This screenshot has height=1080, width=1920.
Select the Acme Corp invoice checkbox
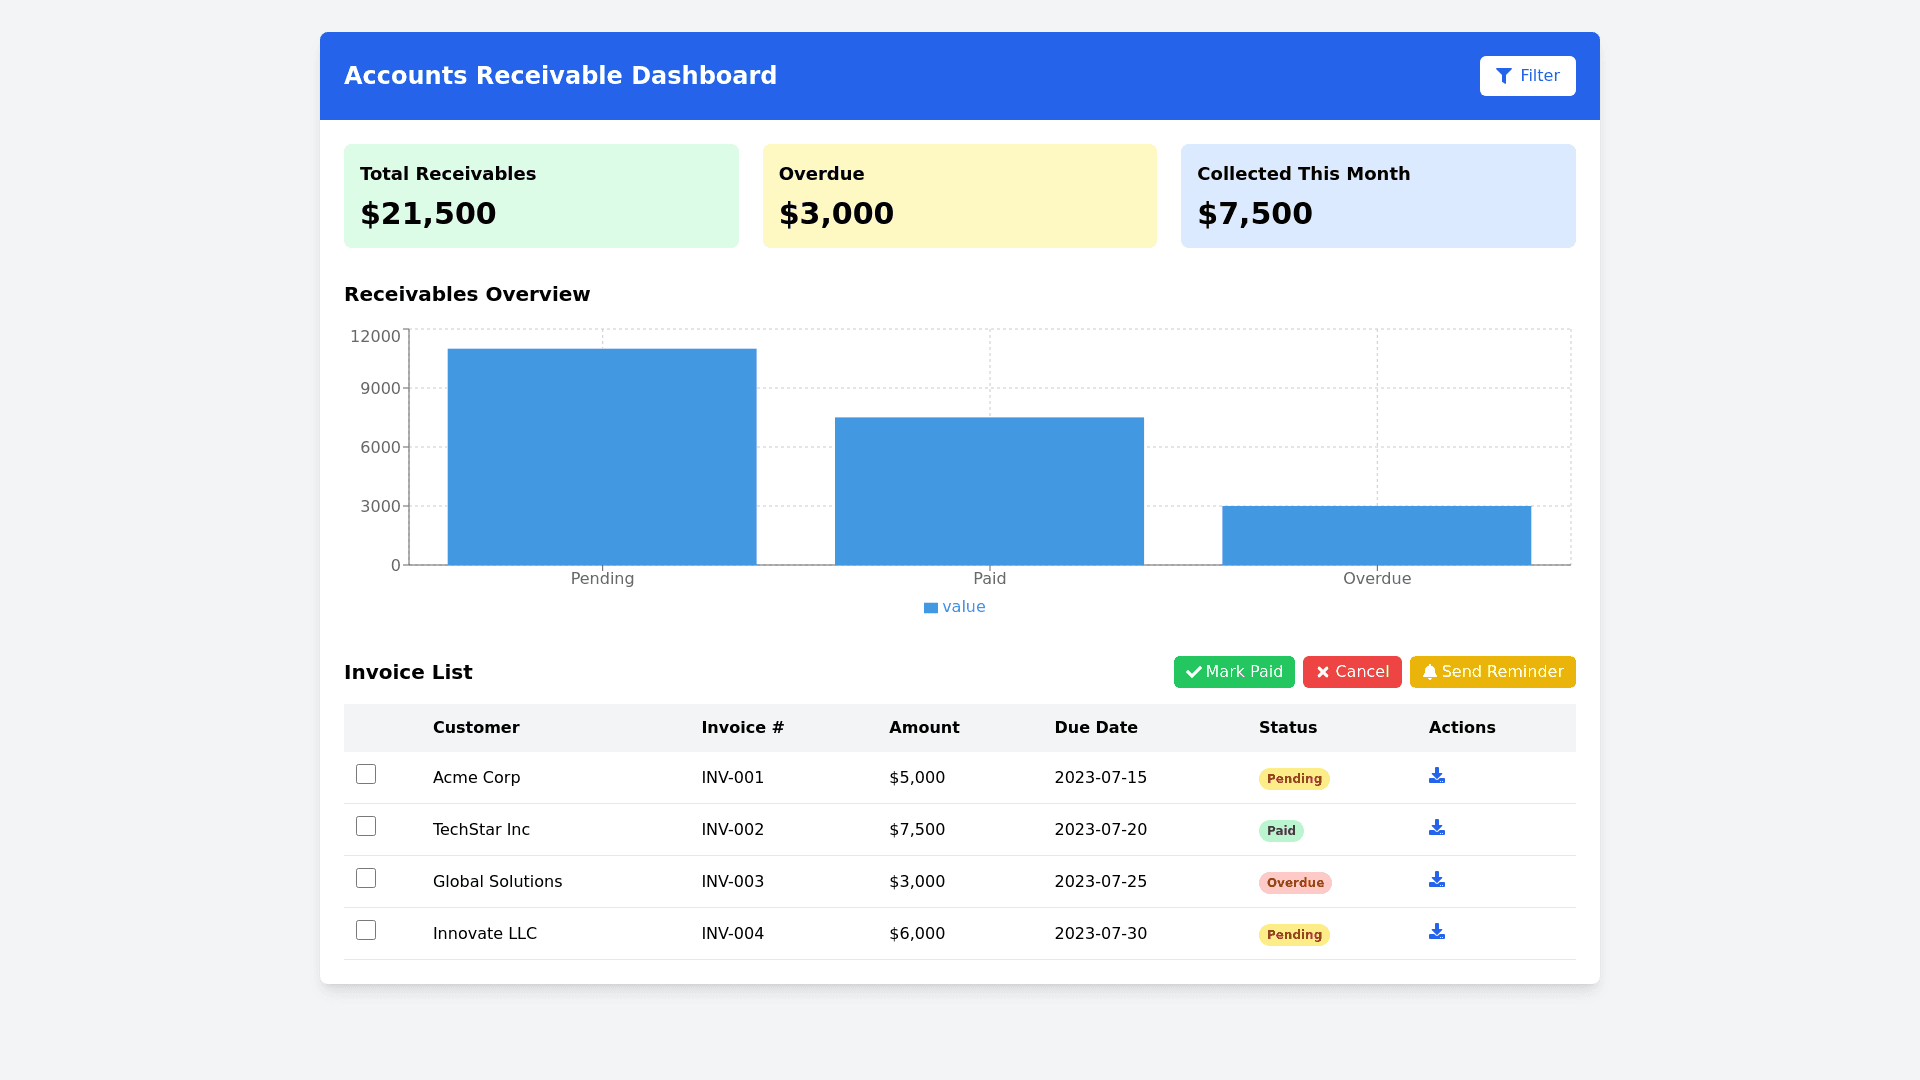point(366,775)
